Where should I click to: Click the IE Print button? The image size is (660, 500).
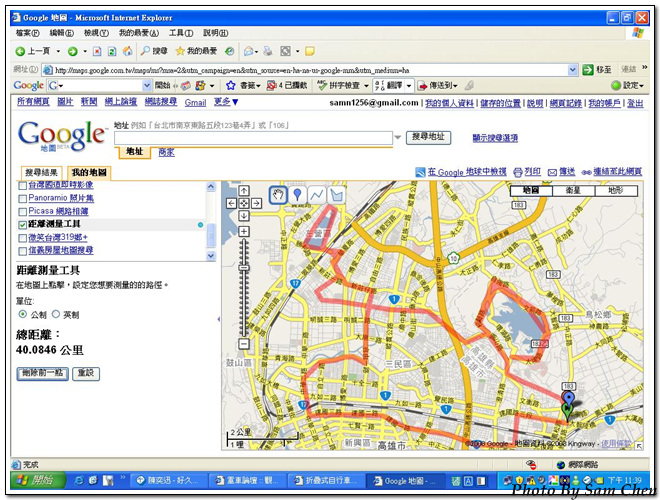(x=268, y=51)
